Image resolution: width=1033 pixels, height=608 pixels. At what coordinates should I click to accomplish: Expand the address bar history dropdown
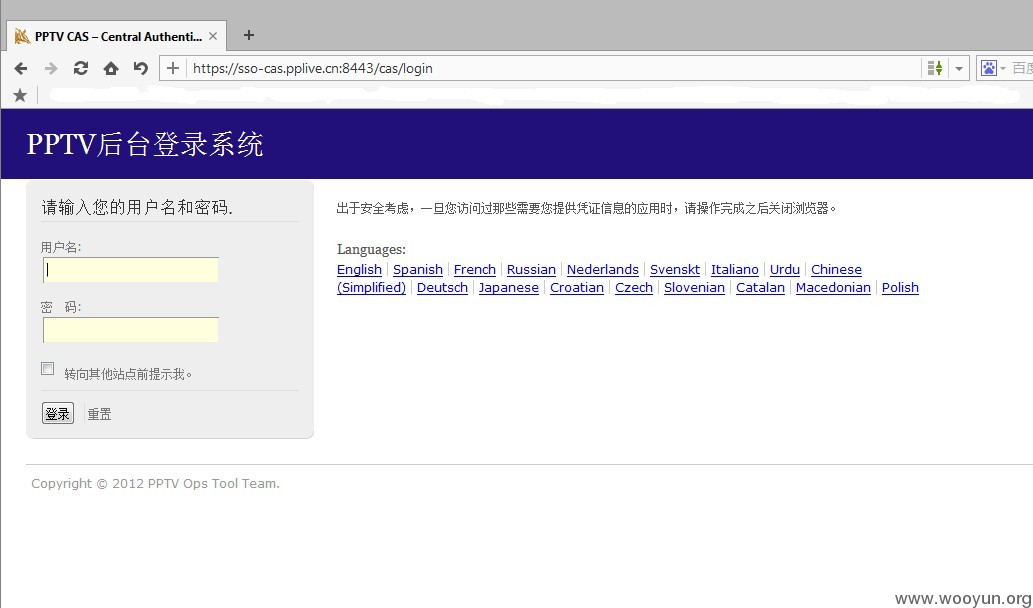click(x=959, y=69)
